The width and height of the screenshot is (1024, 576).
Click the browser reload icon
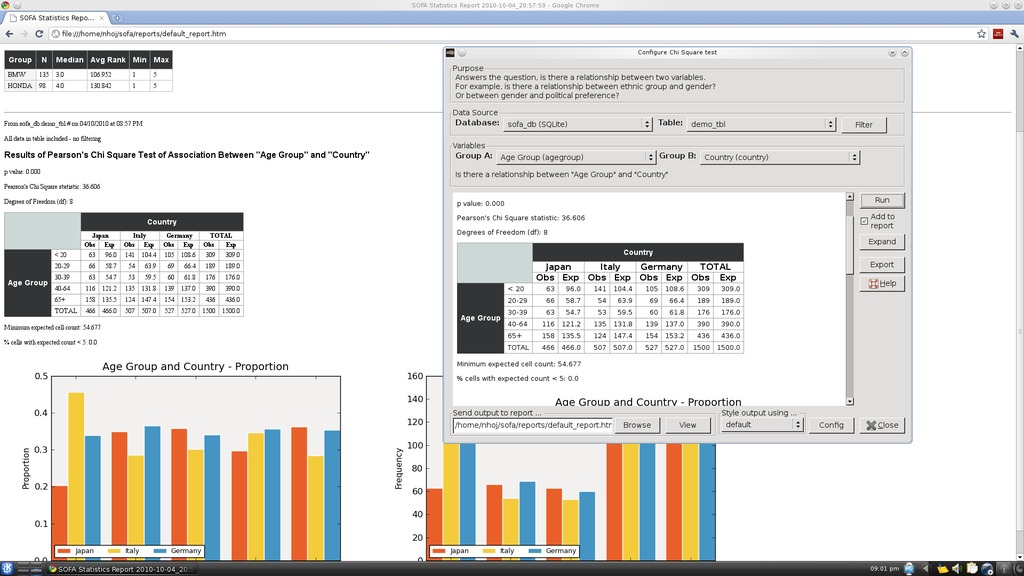37,34
